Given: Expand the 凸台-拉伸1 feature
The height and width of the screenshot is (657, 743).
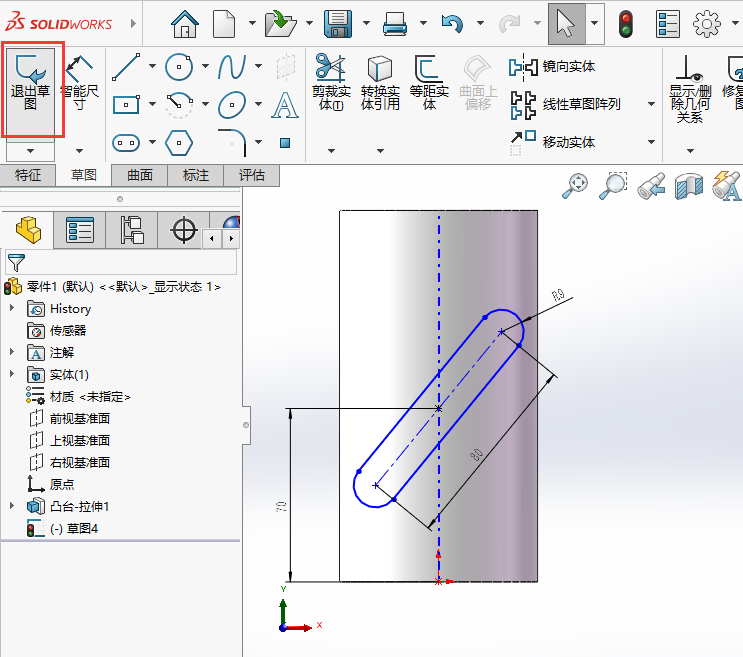Looking at the screenshot, I should coord(12,505).
